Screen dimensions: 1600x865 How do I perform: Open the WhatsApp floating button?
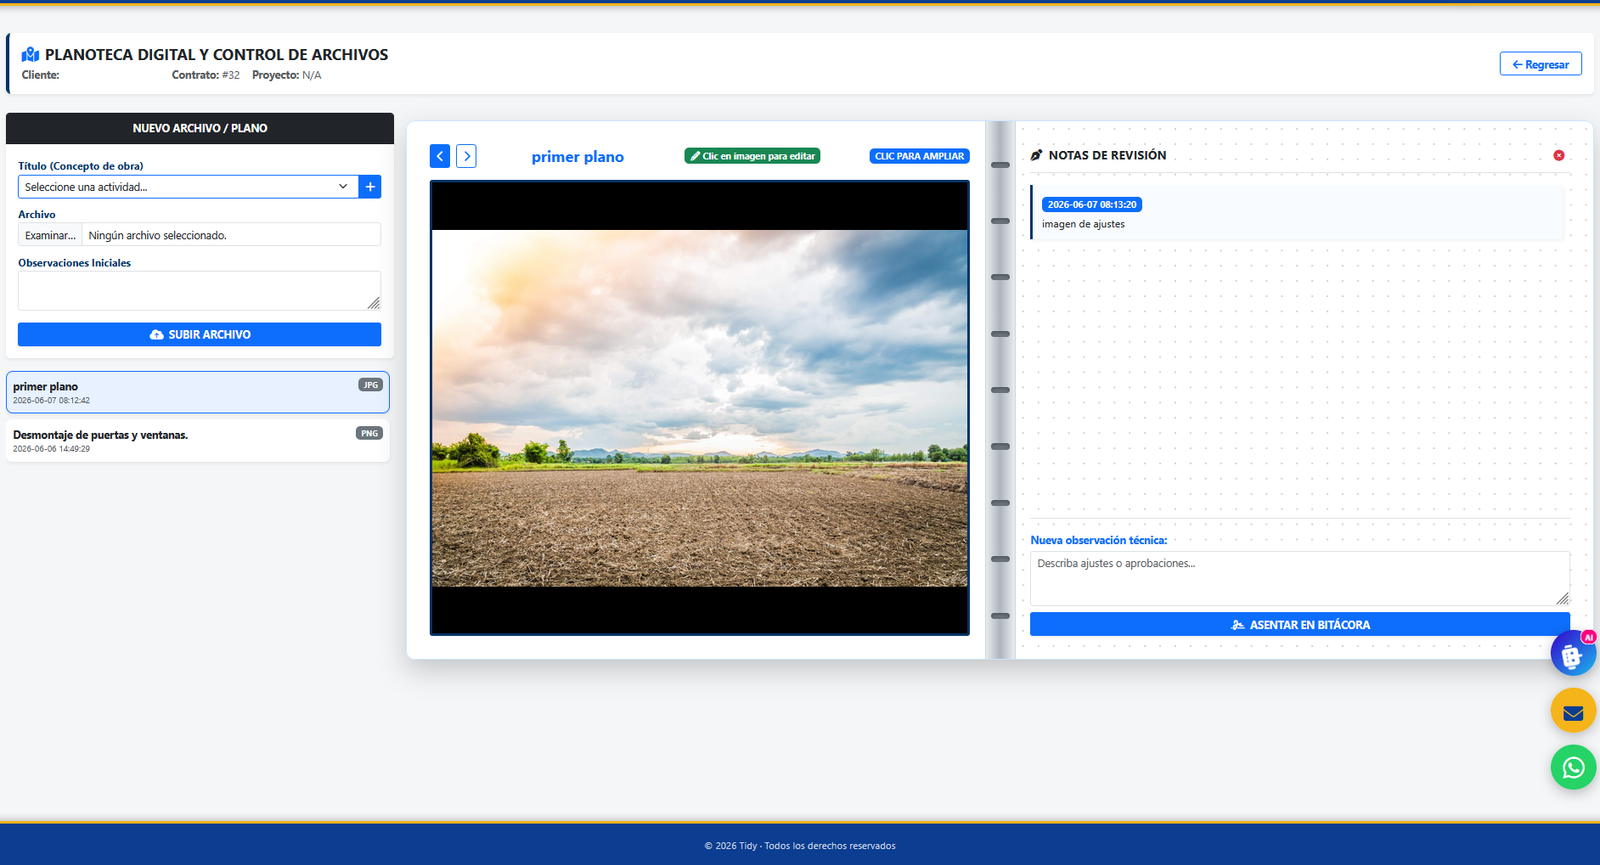tap(1573, 767)
